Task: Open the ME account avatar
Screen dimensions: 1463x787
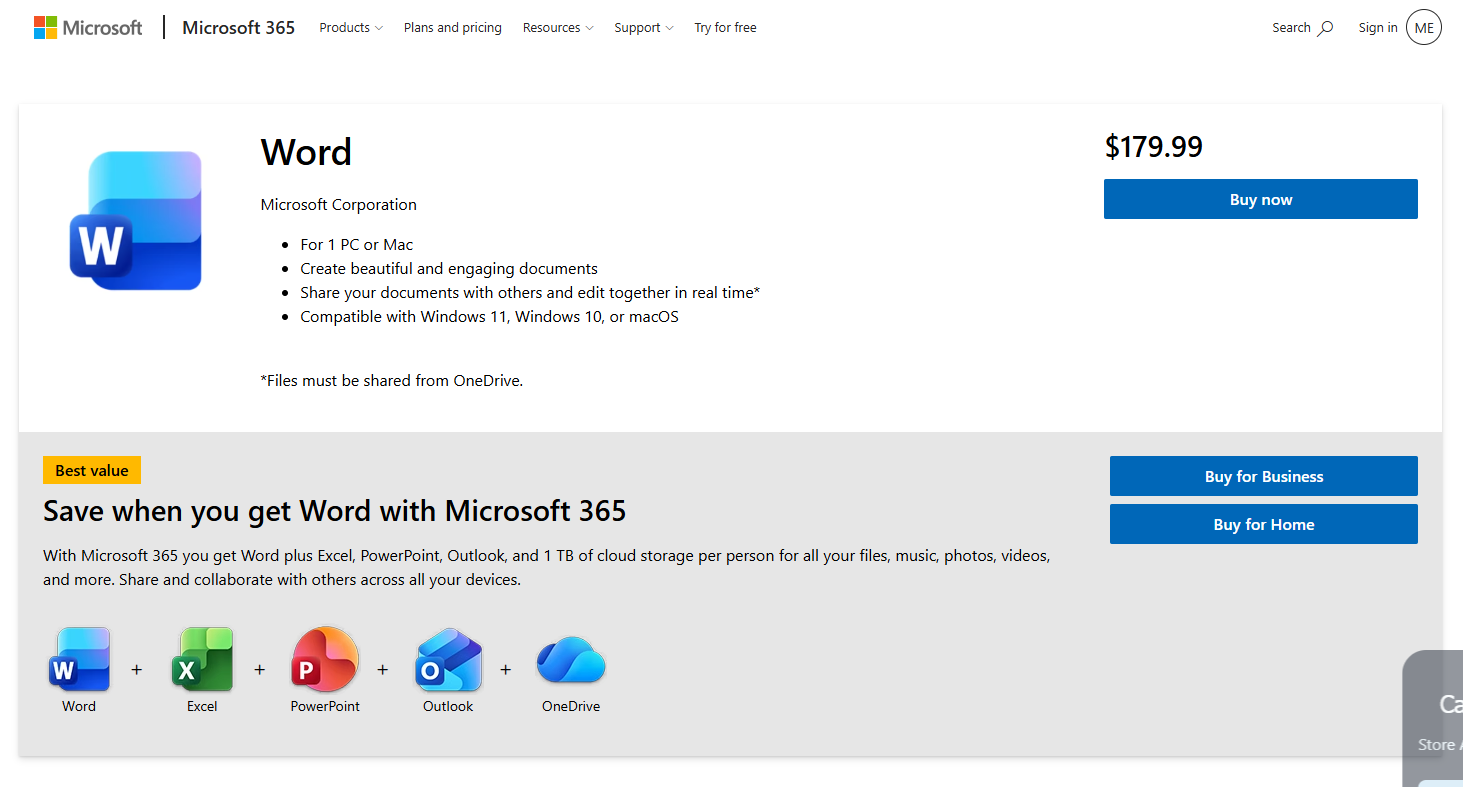Action: point(1424,28)
